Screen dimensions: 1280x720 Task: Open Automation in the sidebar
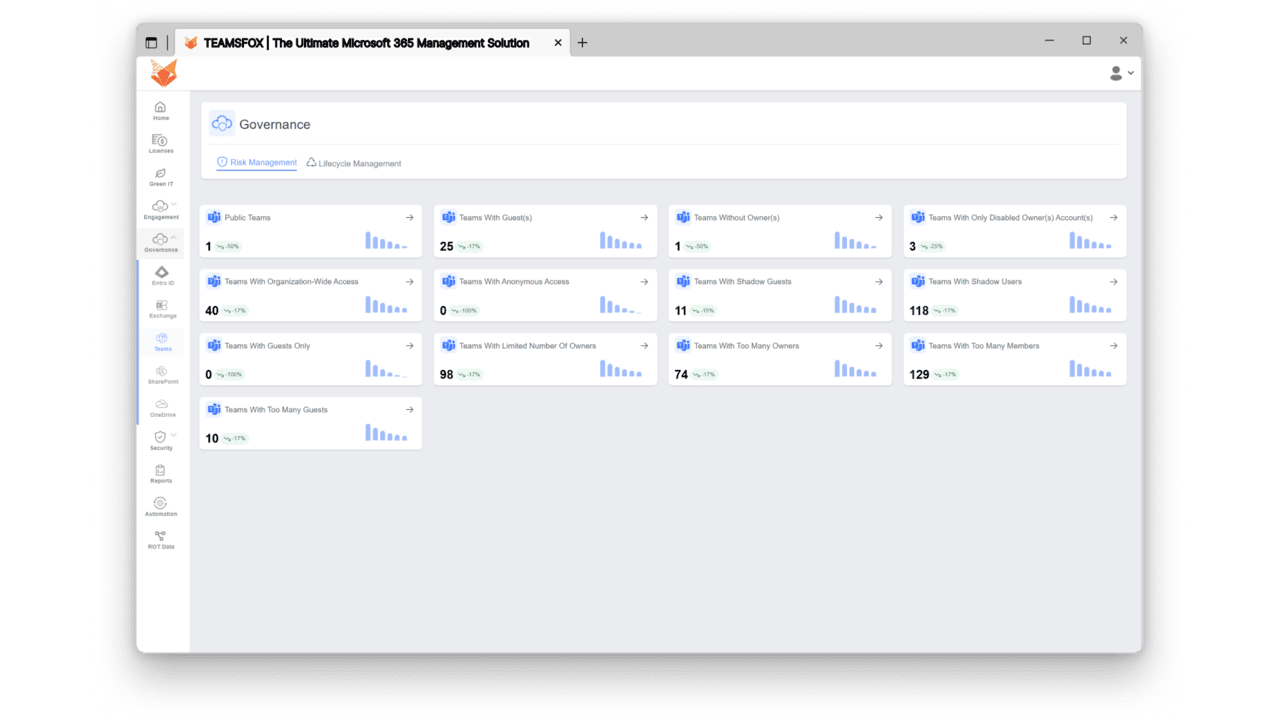[x=160, y=507]
